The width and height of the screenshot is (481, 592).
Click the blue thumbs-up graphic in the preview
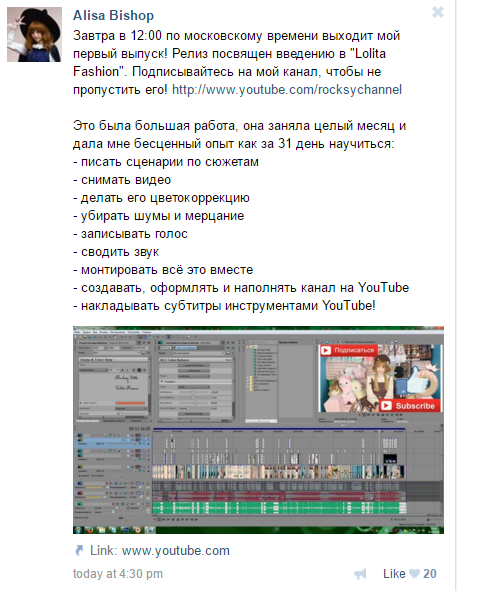pyautogui.click(x=416, y=382)
